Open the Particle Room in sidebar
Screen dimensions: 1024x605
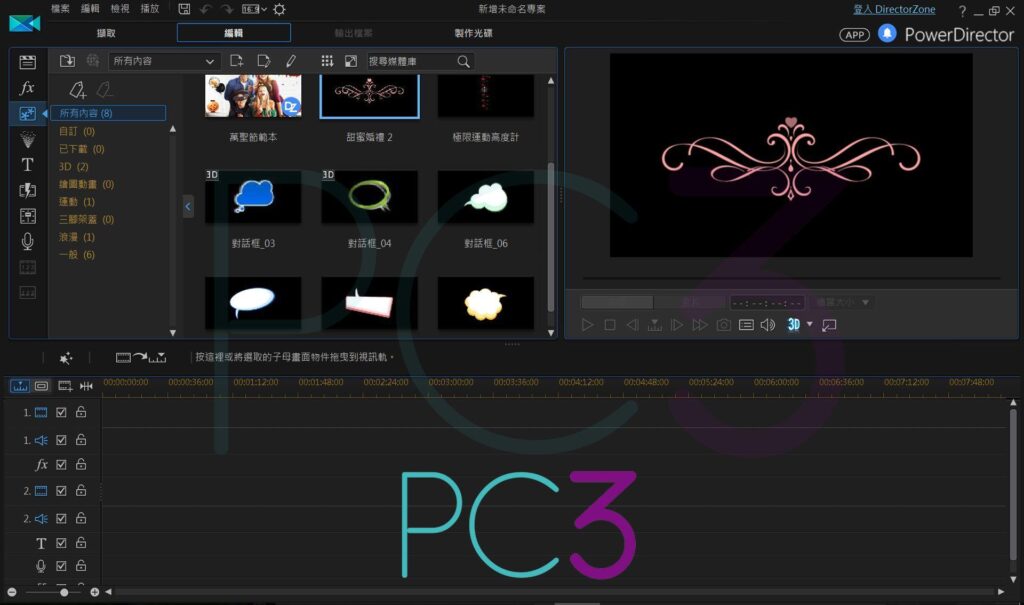[x=27, y=139]
